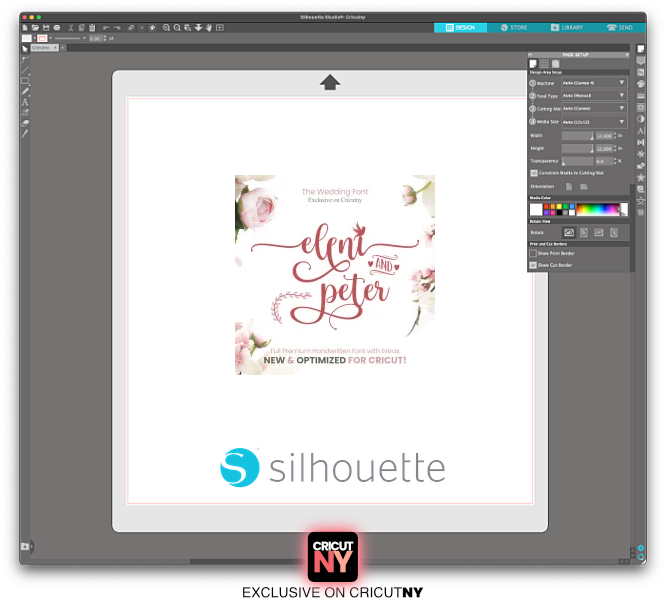Image resolution: width=665 pixels, height=604 pixels.
Task: Switch to the DESIGN tab
Action: (460, 28)
